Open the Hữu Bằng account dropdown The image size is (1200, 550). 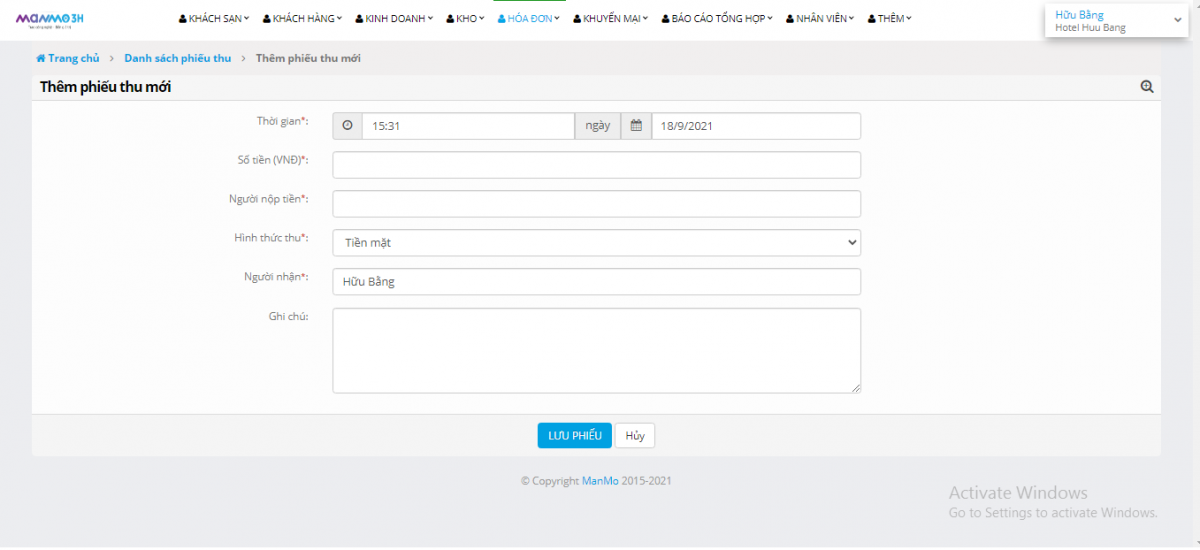[x=1116, y=21]
